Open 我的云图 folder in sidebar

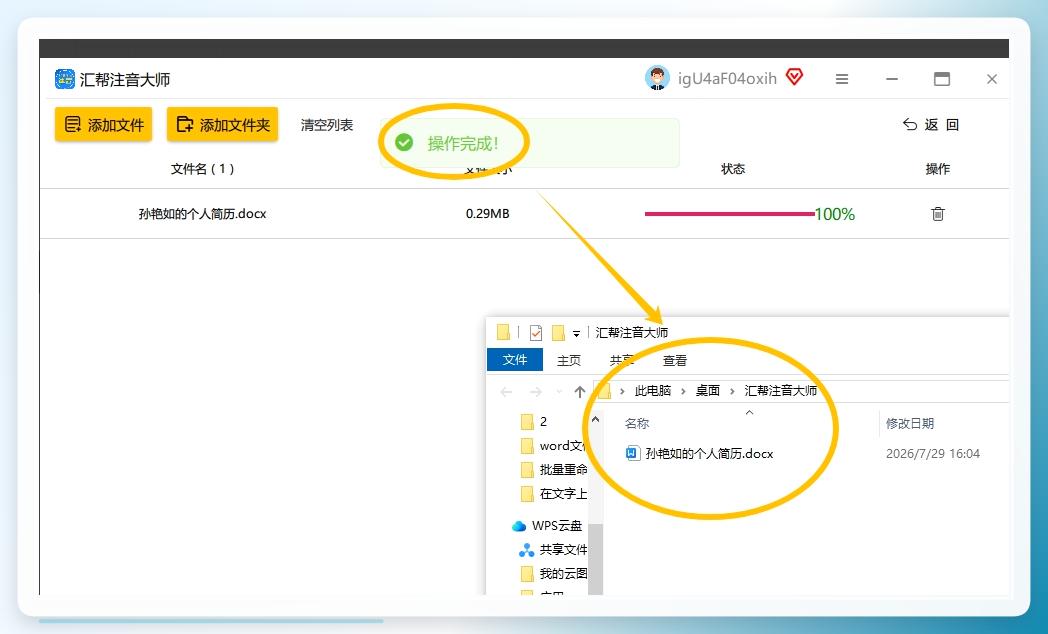(x=553, y=574)
